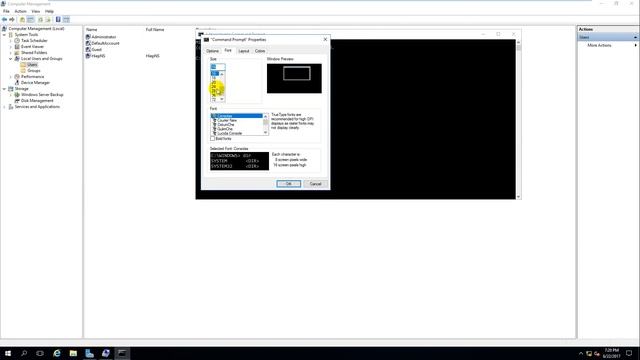Select the Groups folder in the tree

point(33,71)
